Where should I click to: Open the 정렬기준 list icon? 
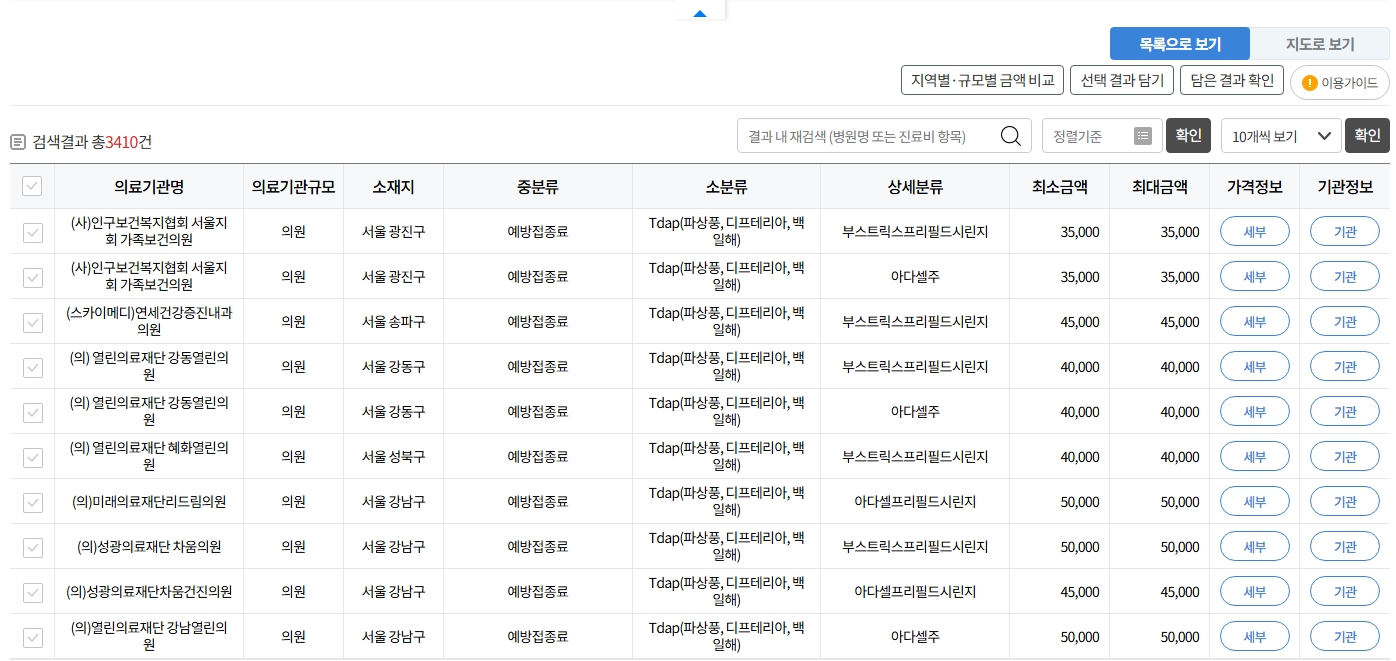tap(1143, 135)
